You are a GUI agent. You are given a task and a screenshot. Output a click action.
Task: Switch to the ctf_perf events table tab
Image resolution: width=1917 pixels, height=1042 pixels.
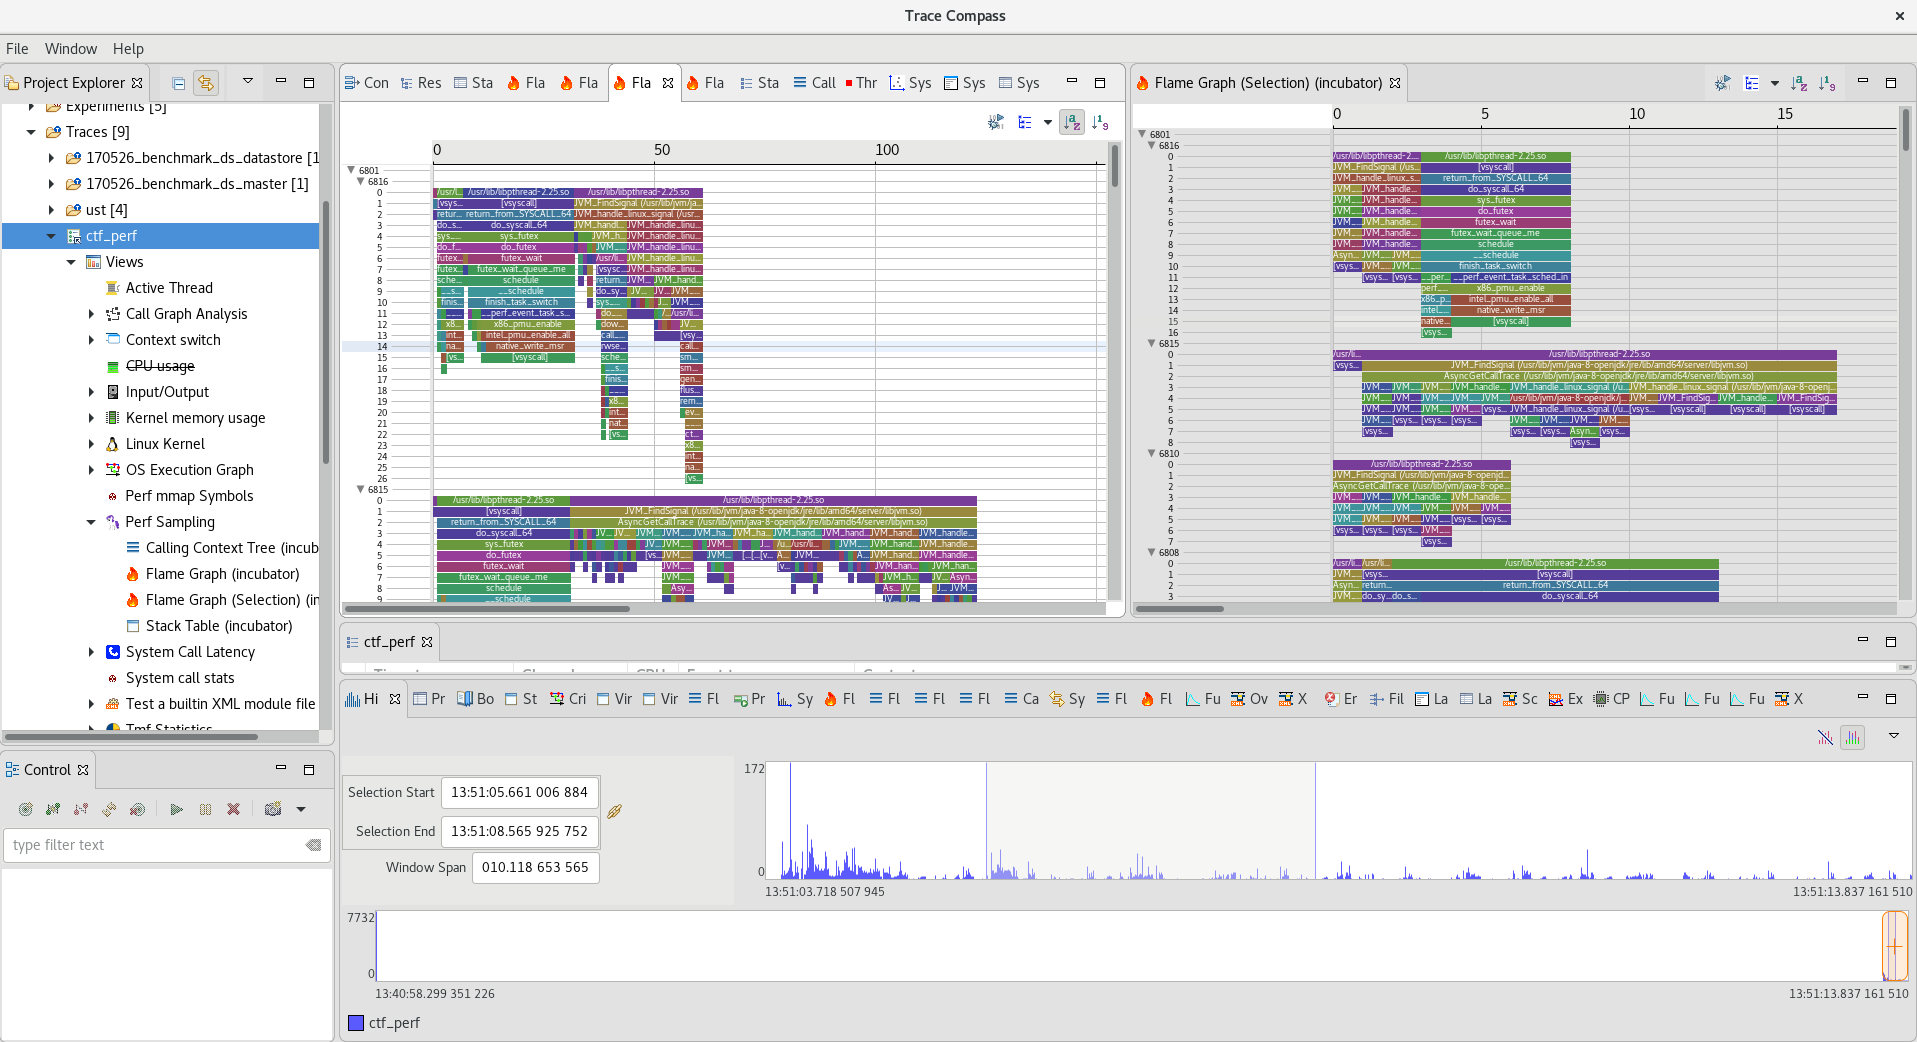tap(388, 642)
